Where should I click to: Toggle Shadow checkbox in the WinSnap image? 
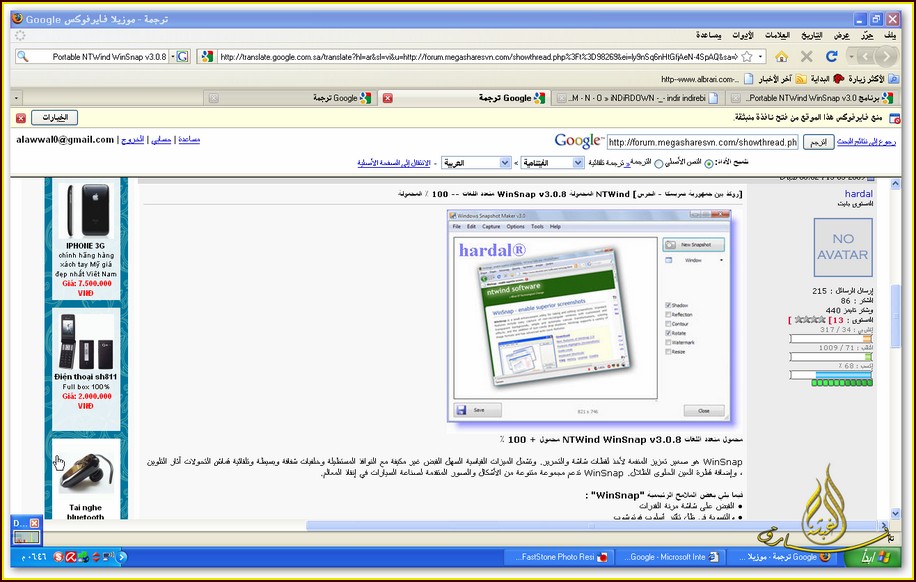point(668,305)
